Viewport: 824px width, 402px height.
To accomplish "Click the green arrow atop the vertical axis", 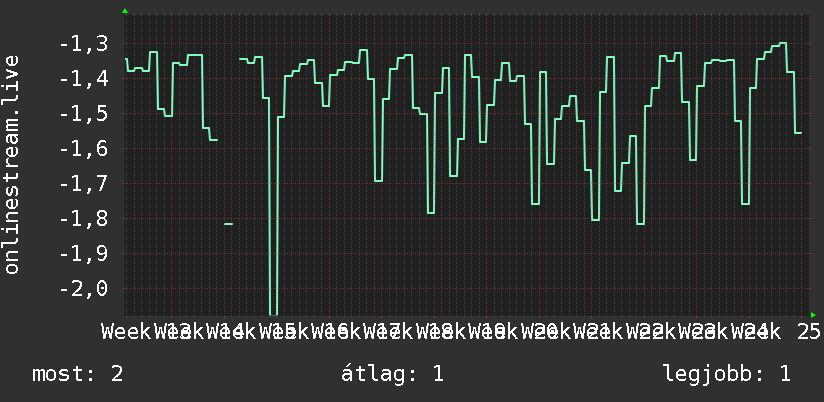I will click(x=125, y=11).
